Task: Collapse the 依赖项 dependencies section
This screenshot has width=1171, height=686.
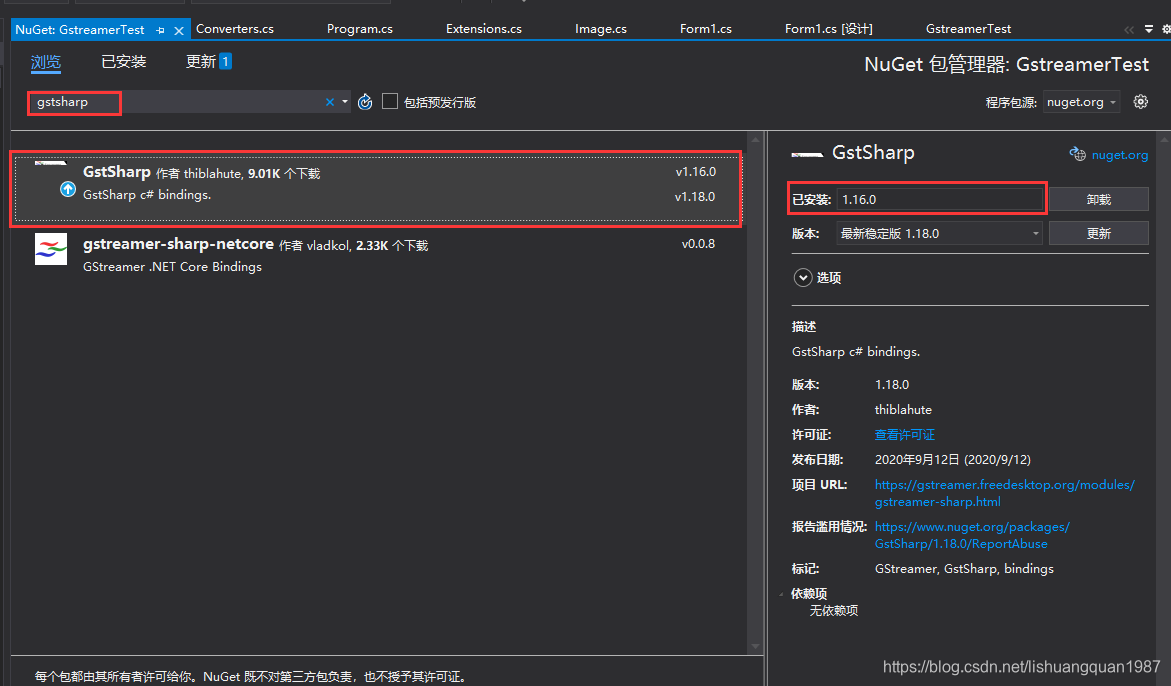Action: pos(782,594)
